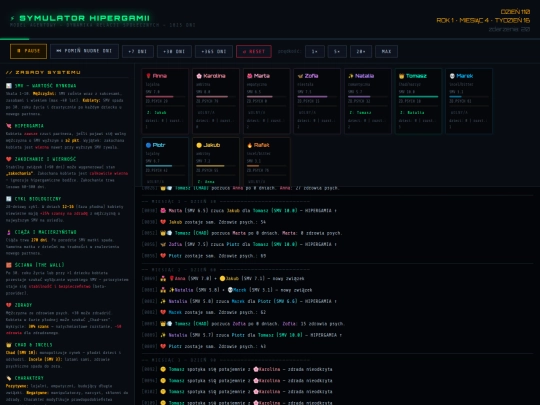Screen dimensions: 540x405
Task: Pause the simulation with the PAUSE button
Action: [28, 51]
